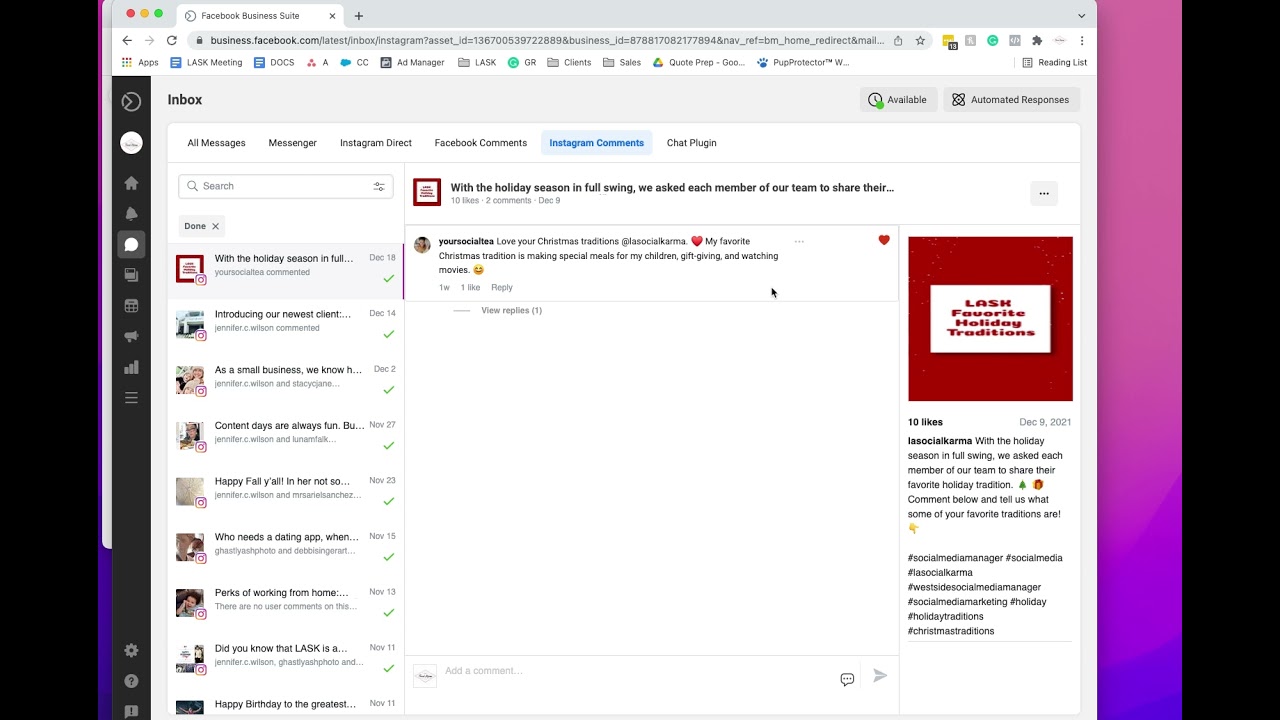Image resolution: width=1280 pixels, height=720 pixels.
Task: Expand the Chrome tab search chevron
Action: (1081, 15)
